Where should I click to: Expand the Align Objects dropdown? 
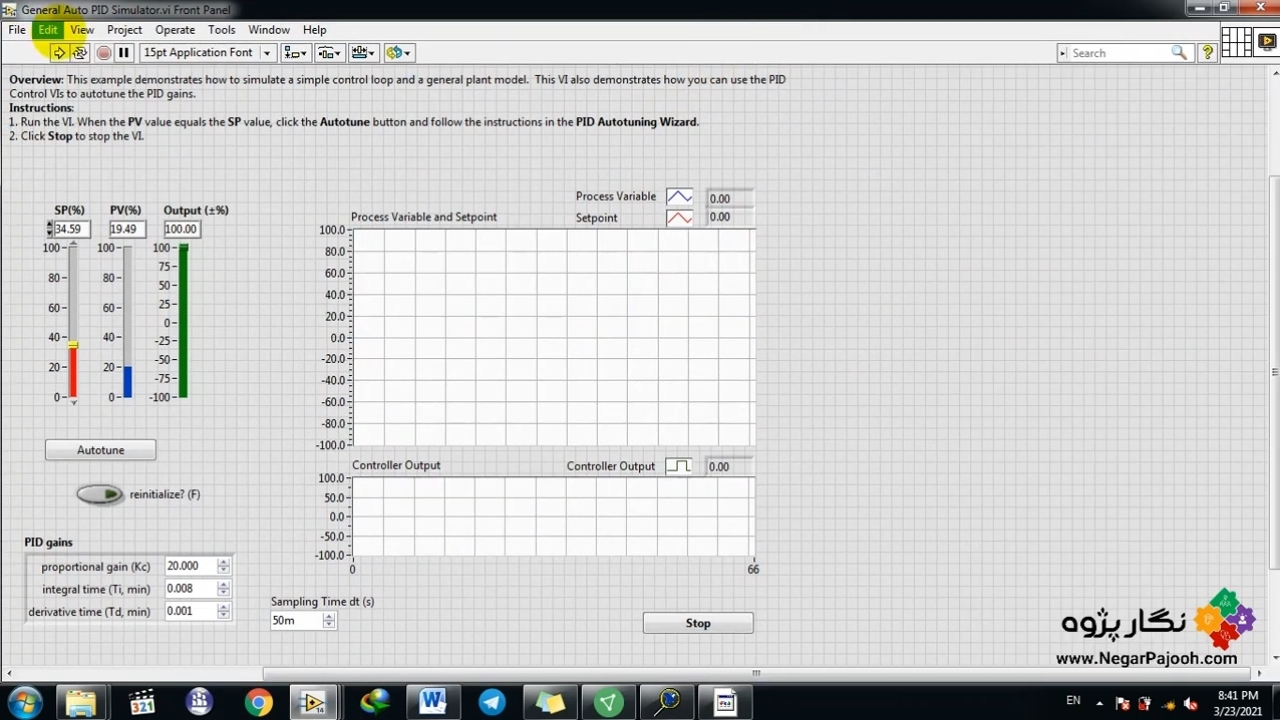point(295,53)
